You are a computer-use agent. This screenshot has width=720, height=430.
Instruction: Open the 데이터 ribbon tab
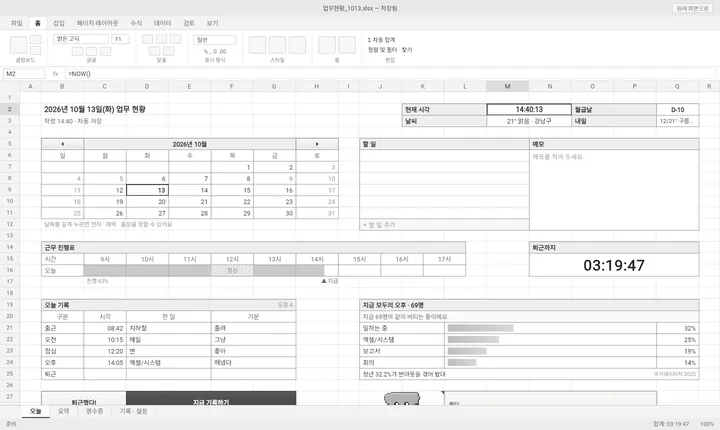163,23
